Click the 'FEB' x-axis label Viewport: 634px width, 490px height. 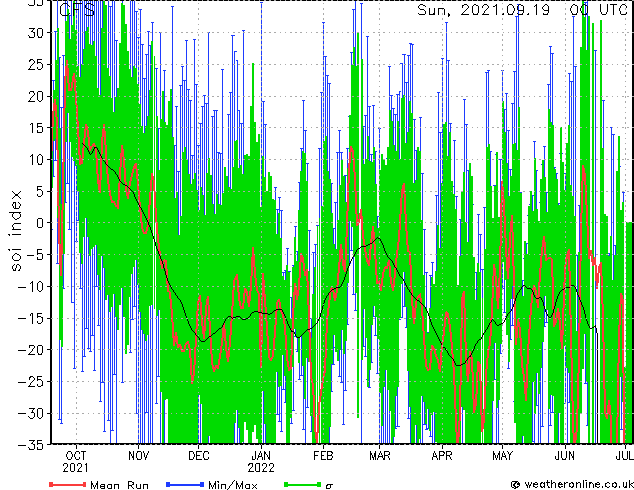pyautogui.click(x=323, y=456)
